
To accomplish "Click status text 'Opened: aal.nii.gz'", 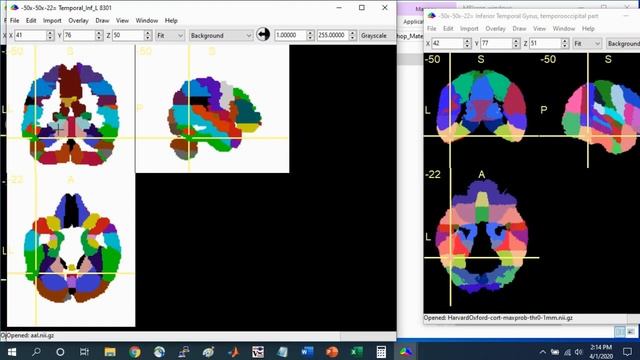I will 30,335.
